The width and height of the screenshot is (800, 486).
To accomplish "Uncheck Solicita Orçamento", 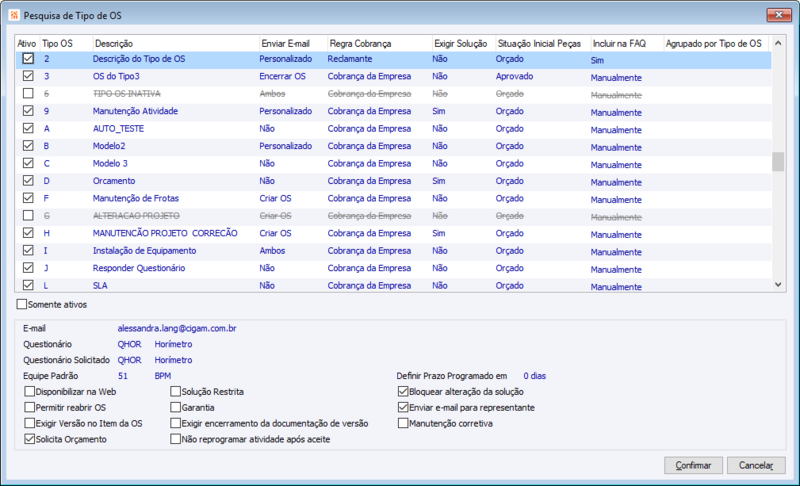I will (x=30, y=439).
